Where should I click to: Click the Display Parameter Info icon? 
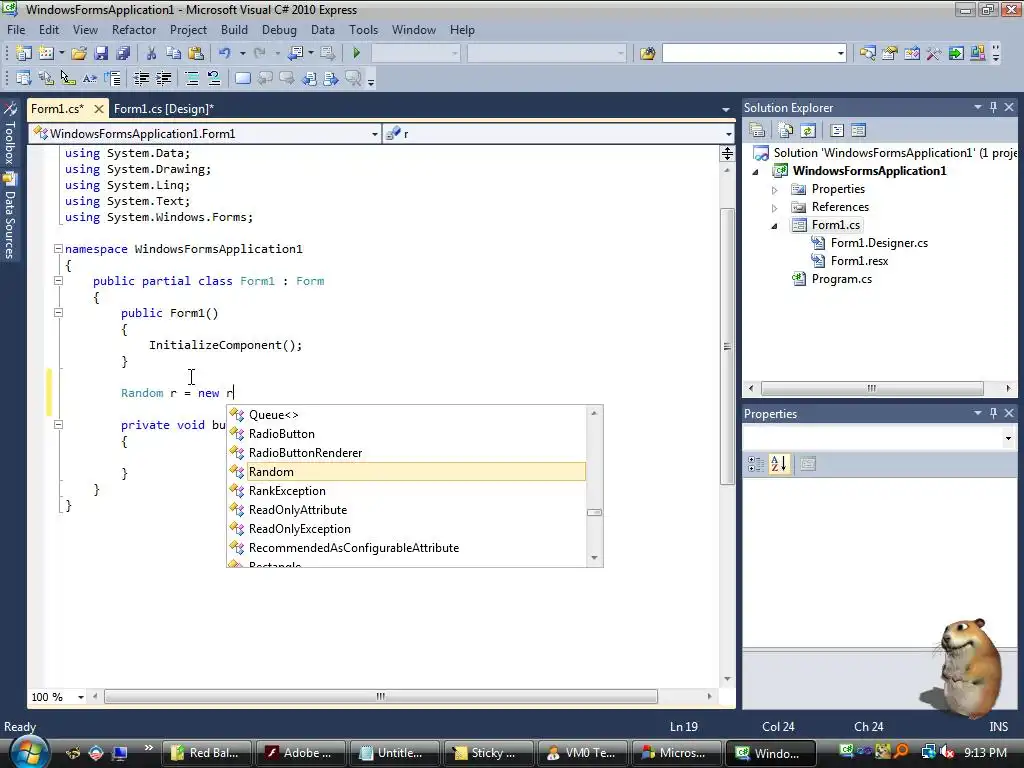click(46, 78)
